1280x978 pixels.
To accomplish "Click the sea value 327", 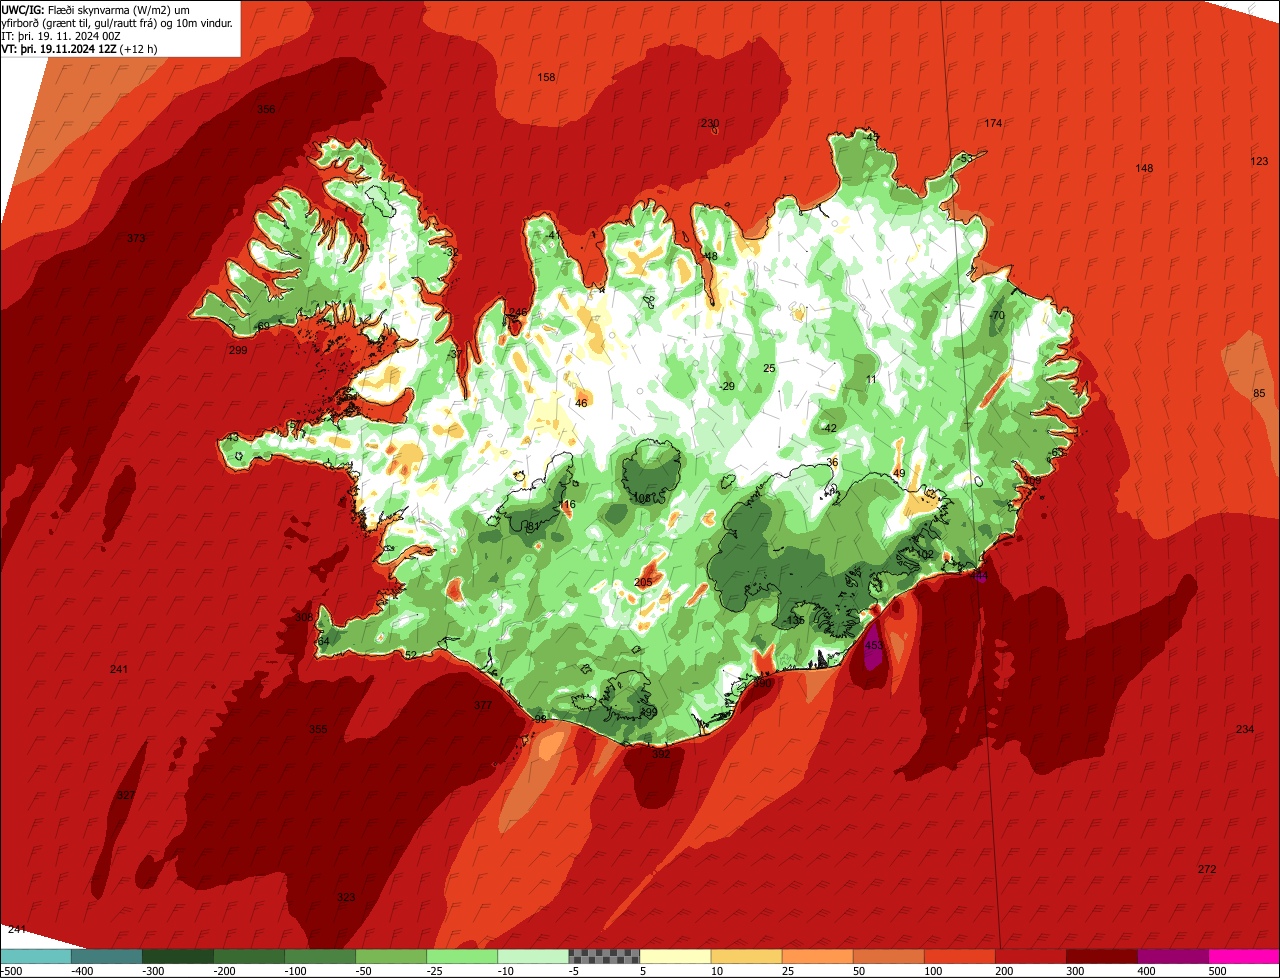I will (125, 795).
